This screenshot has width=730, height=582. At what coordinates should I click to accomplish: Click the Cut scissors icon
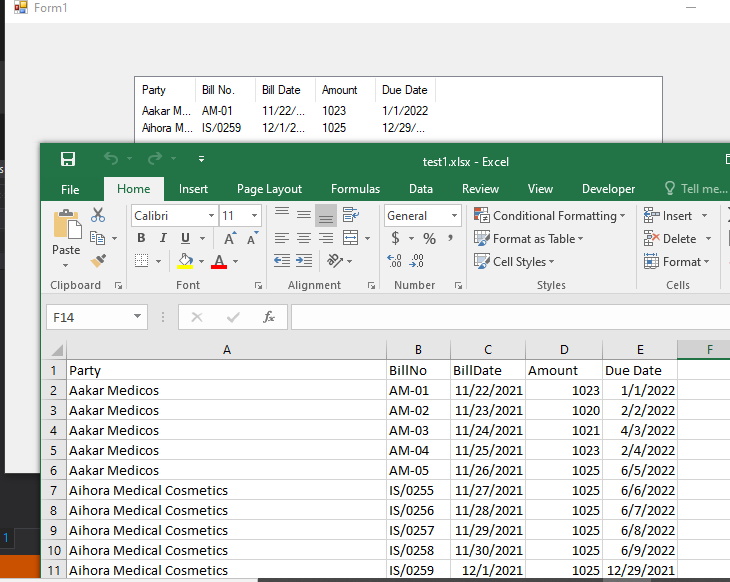click(x=98, y=215)
